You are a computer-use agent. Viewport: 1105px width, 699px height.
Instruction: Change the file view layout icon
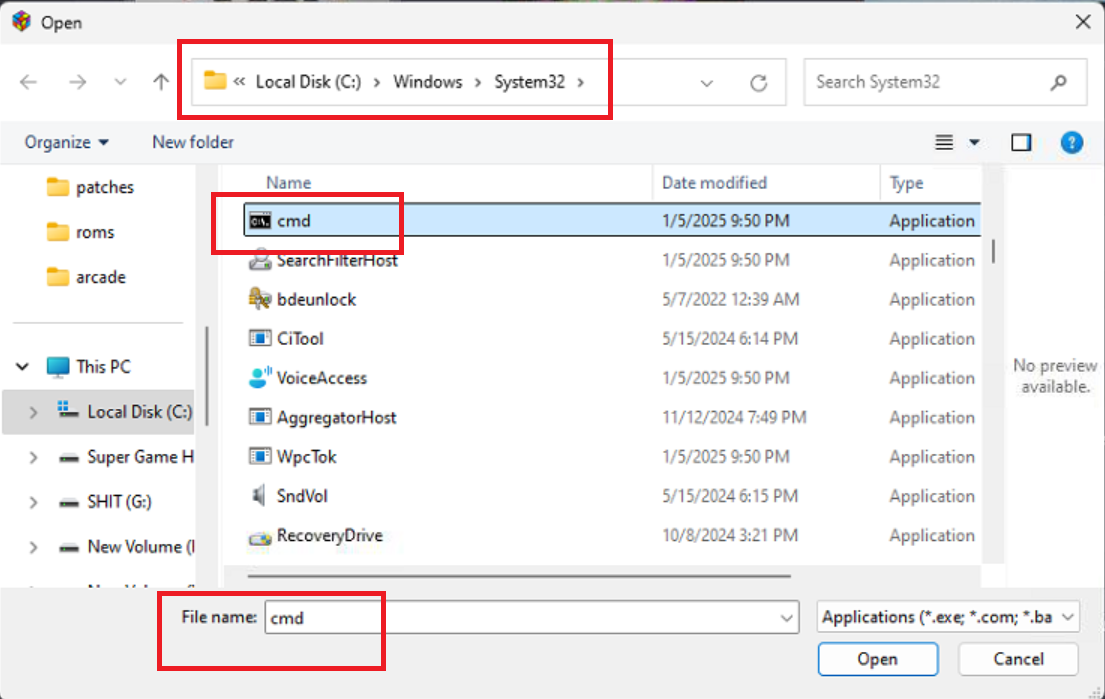point(944,142)
